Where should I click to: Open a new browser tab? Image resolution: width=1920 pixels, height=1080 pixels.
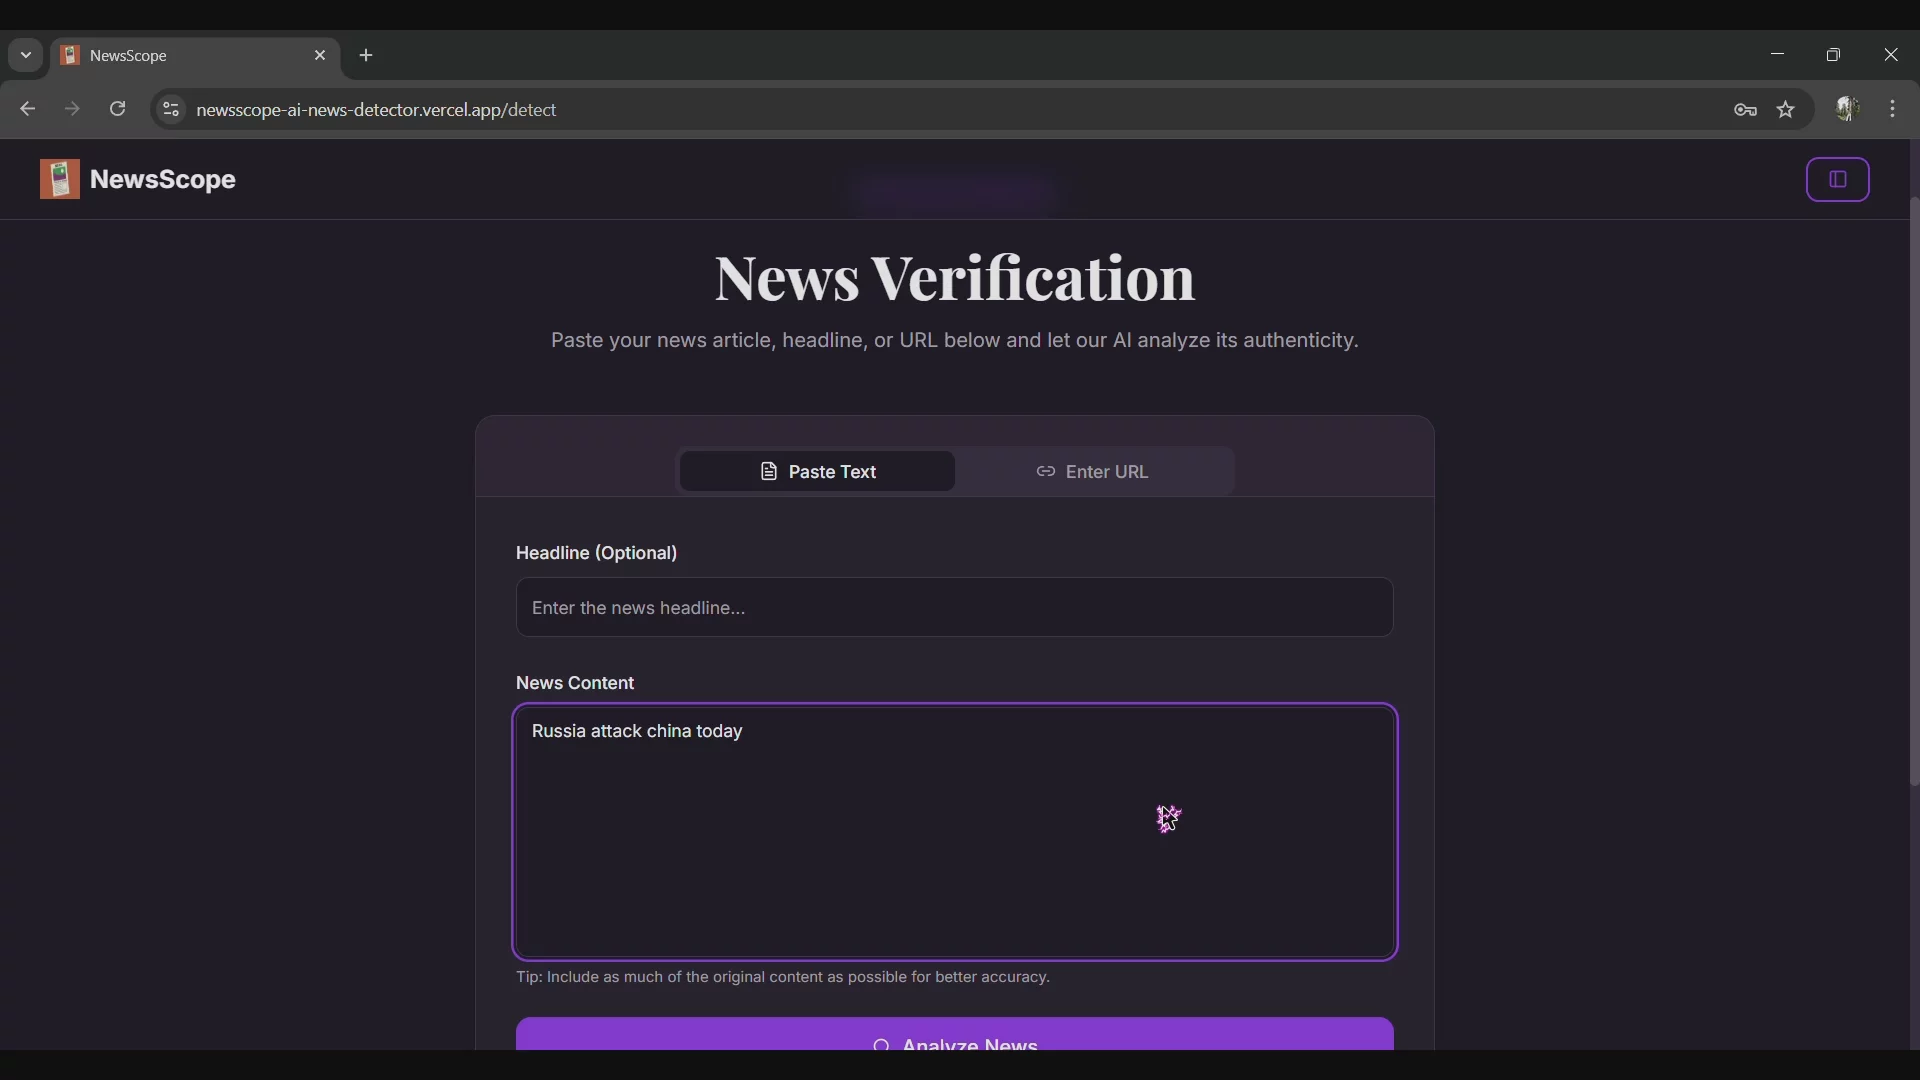pos(366,55)
